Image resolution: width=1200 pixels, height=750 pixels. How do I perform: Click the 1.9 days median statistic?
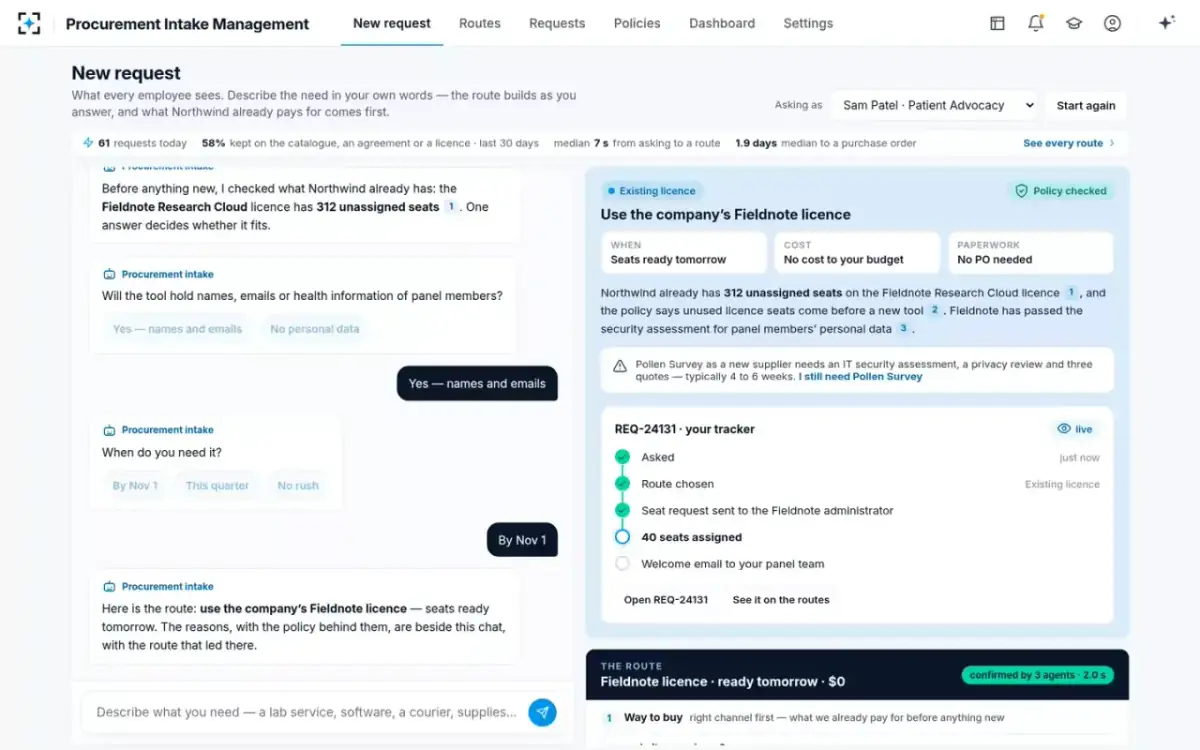click(x=826, y=143)
